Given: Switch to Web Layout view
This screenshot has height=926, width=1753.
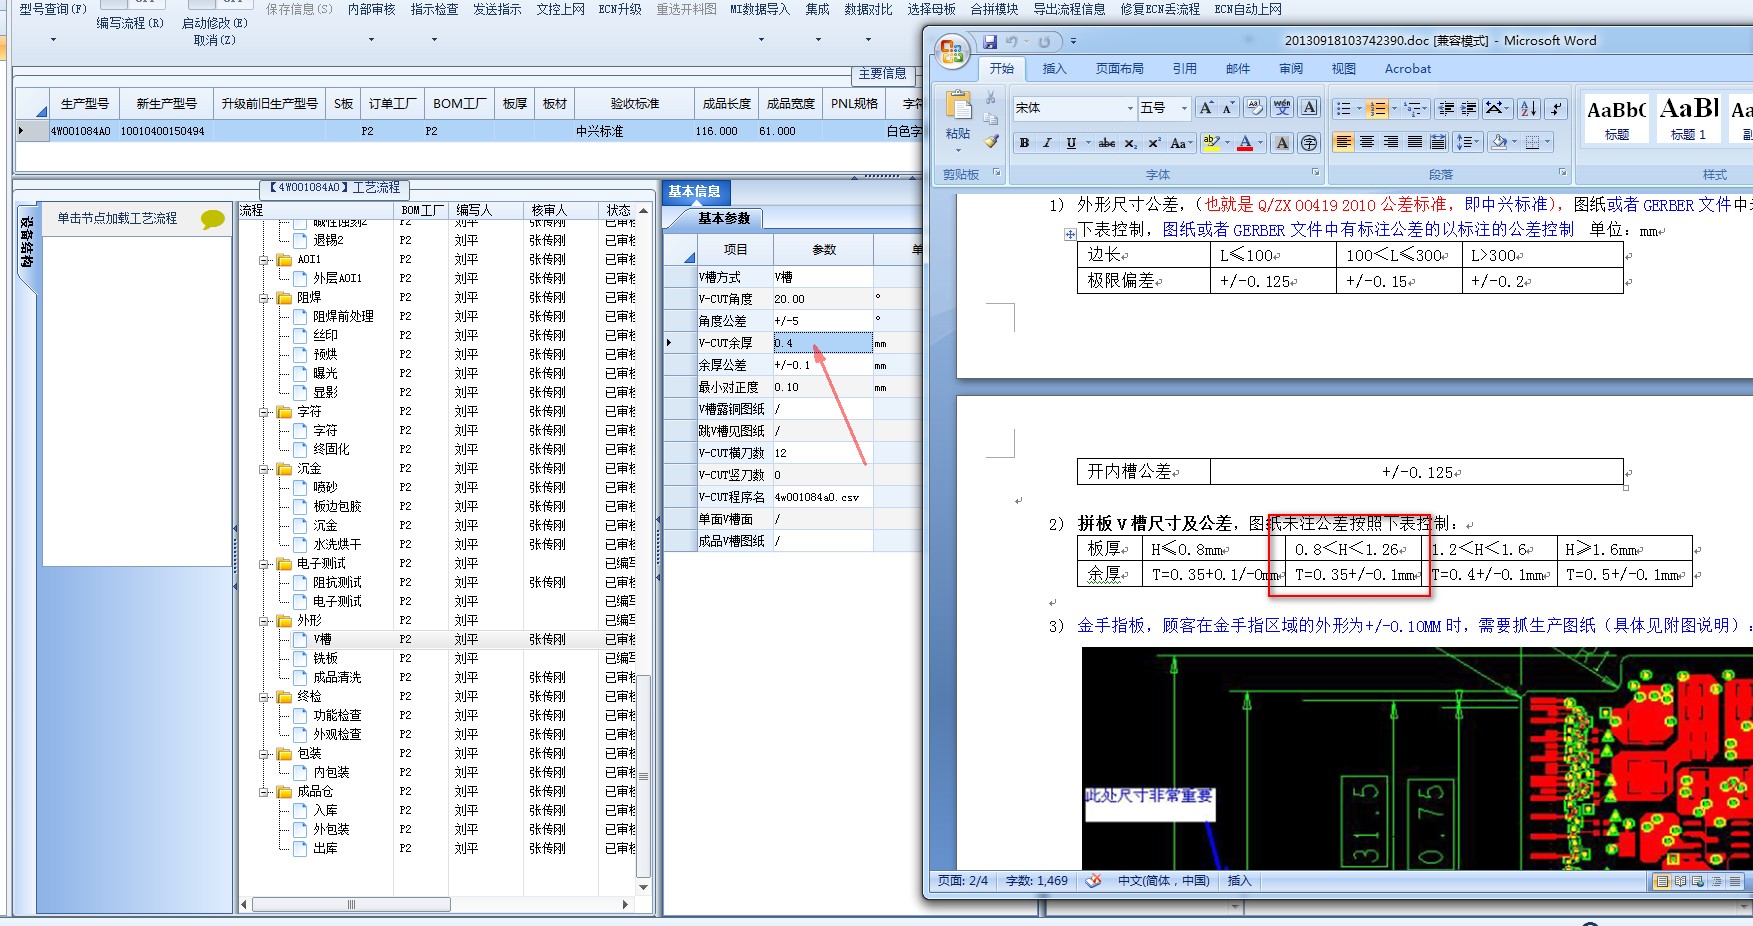Looking at the screenshot, I should (1698, 881).
